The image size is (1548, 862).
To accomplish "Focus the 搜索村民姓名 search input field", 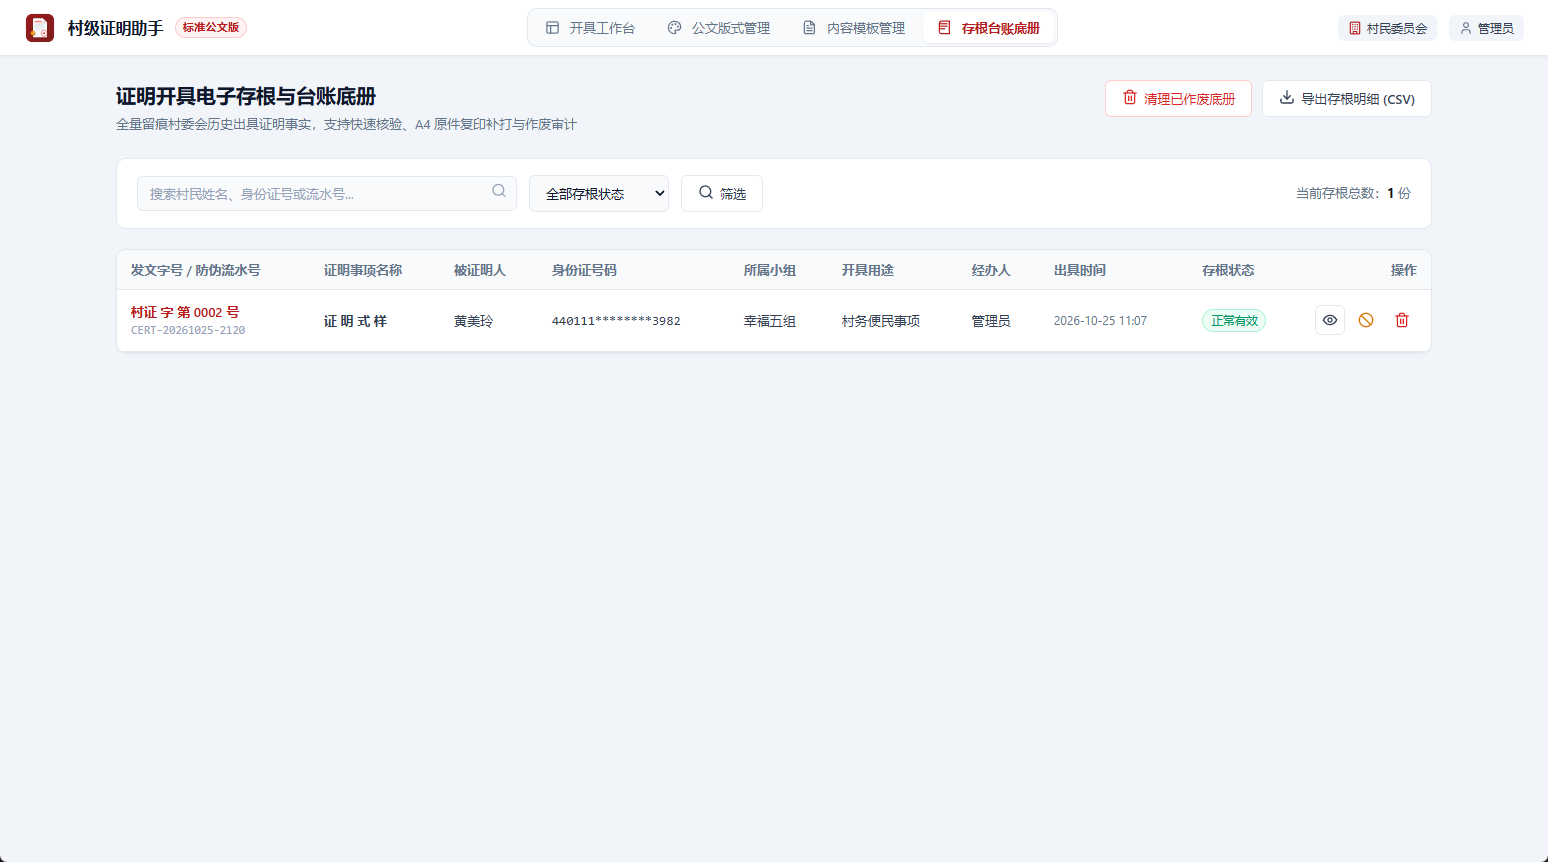I will pyautogui.click(x=327, y=194).
